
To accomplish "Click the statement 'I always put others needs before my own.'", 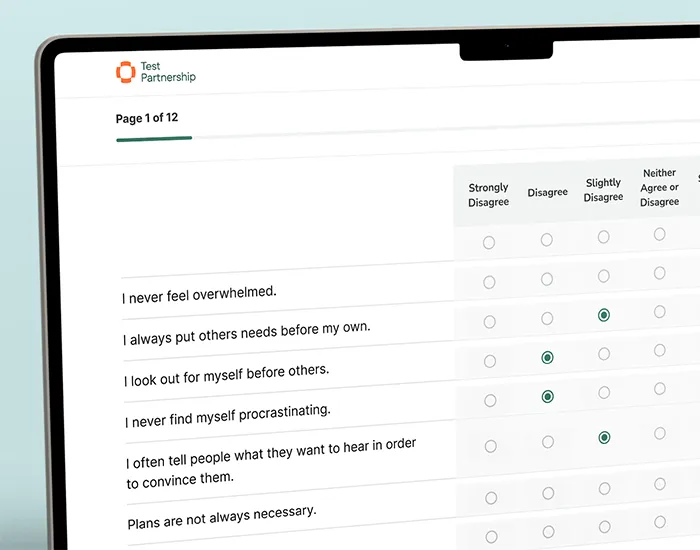I will (x=246, y=333).
